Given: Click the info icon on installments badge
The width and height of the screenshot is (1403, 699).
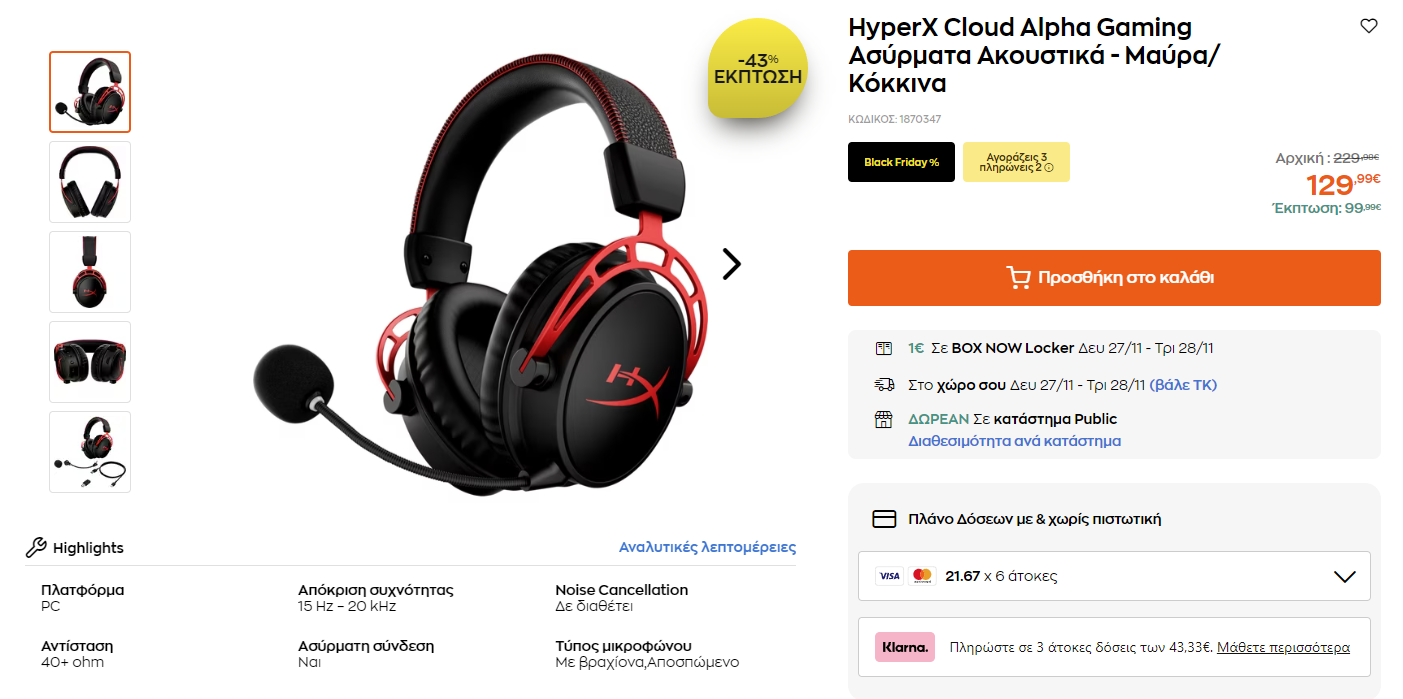Looking at the screenshot, I should coord(1049,168).
